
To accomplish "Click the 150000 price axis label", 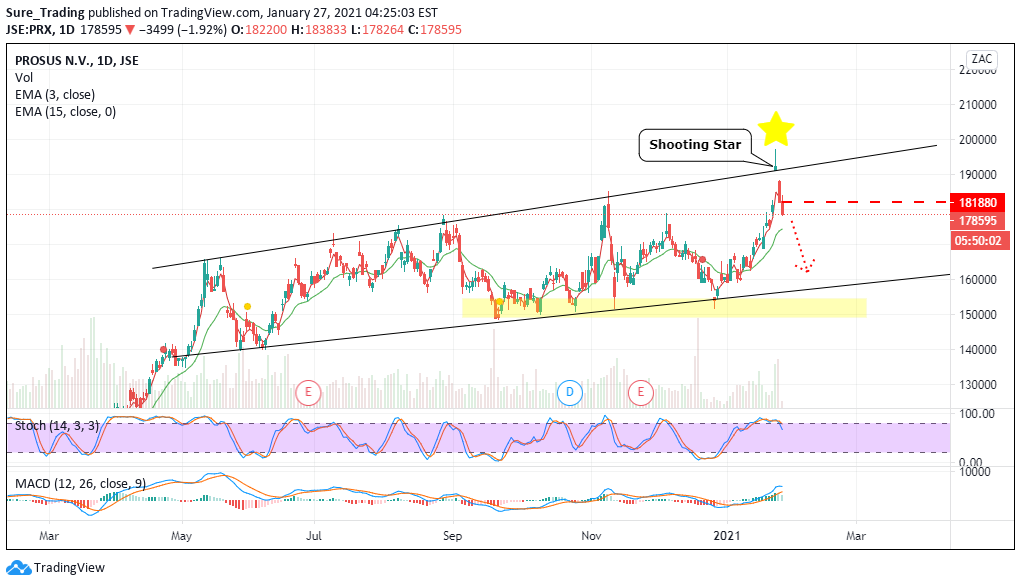I will [x=977, y=314].
